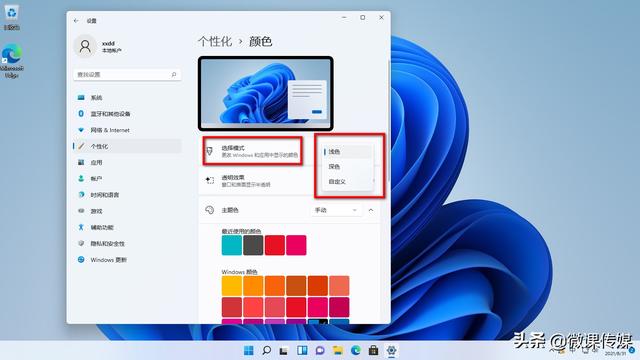Open Windows 更新 in the sidebar
This screenshot has height=360, width=640.
[127, 260]
